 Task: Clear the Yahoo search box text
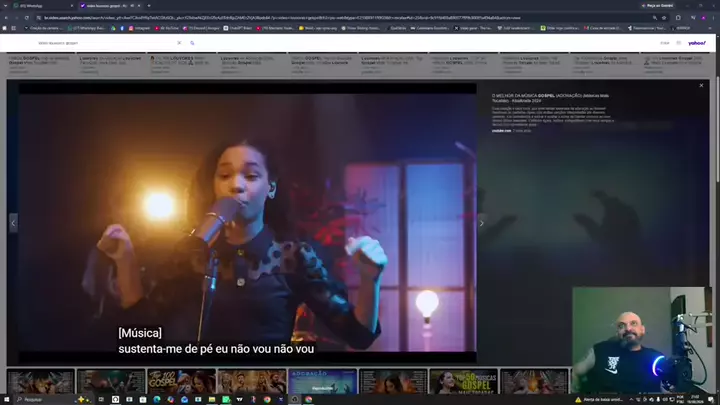tap(179, 43)
